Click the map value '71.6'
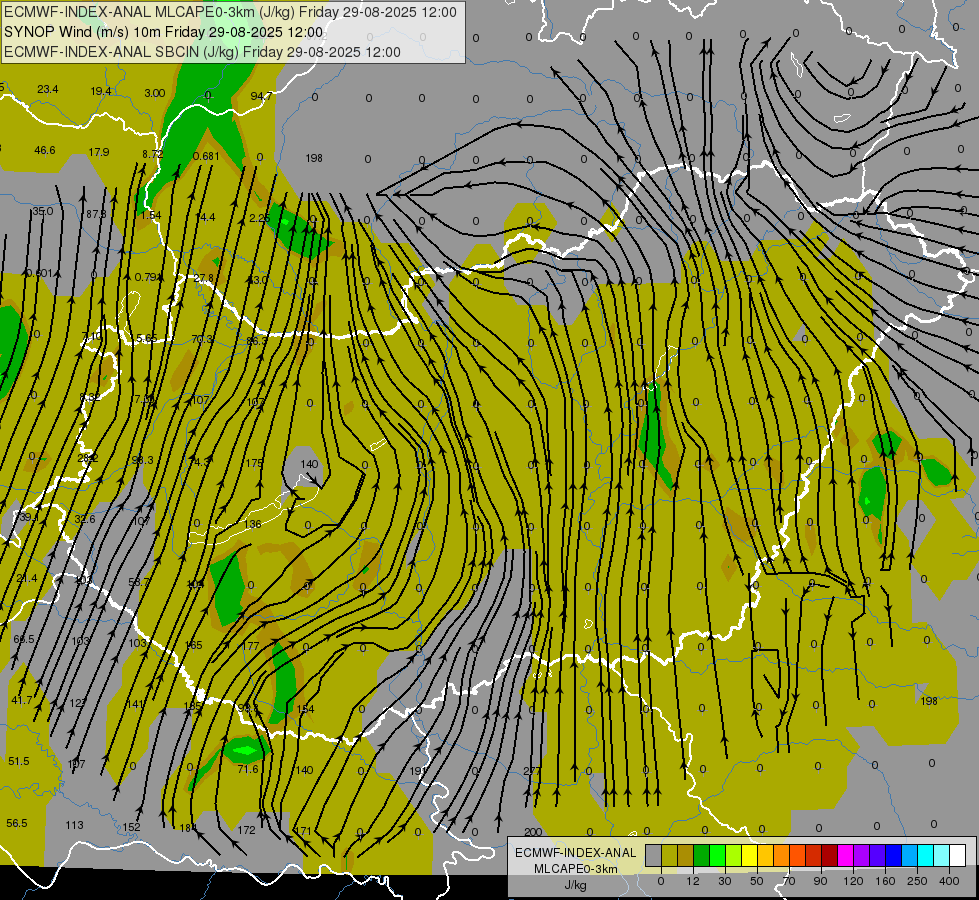The width and height of the screenshot is (979, 900). pos(248,769)
